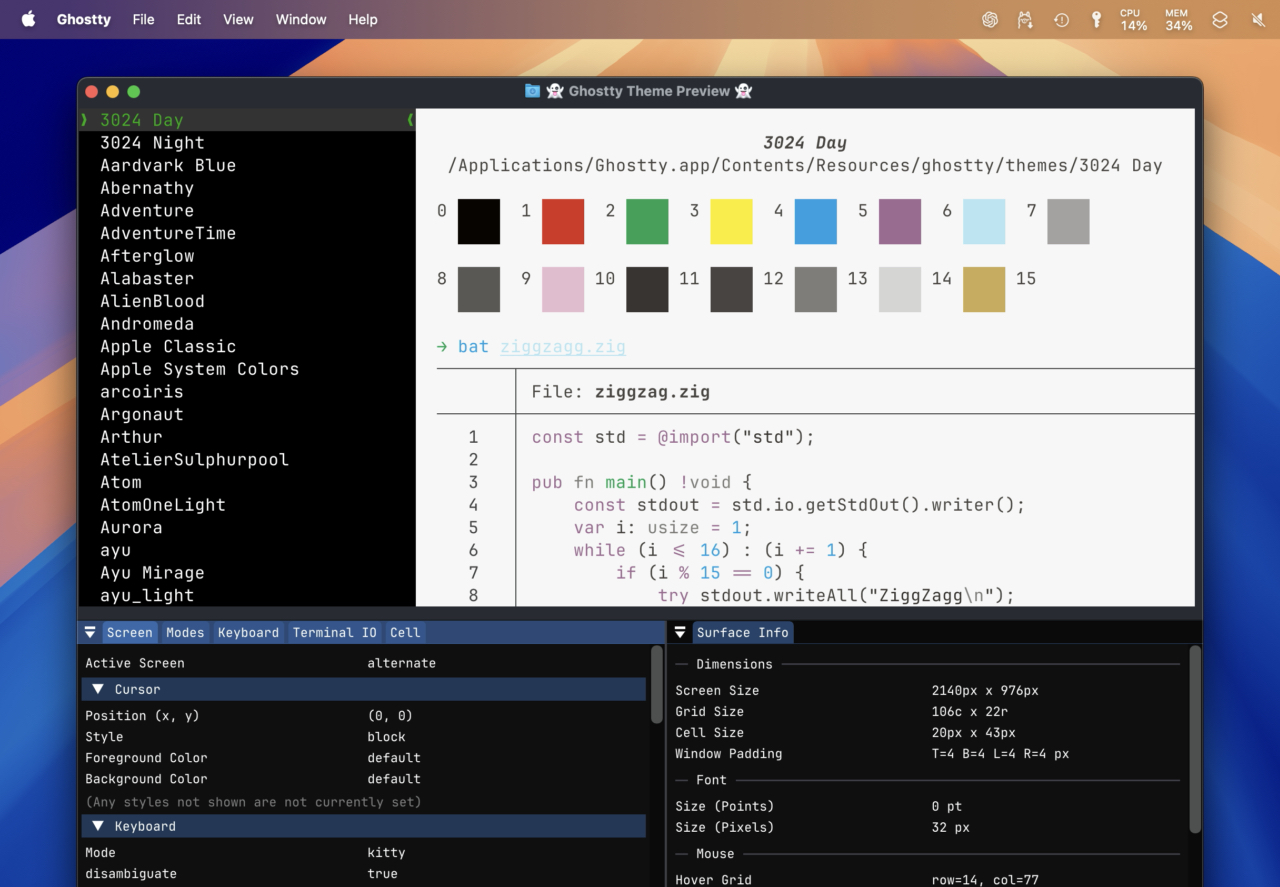Select the Abernathy theme
Viewport: 1280px width, 887px height.
147,188
